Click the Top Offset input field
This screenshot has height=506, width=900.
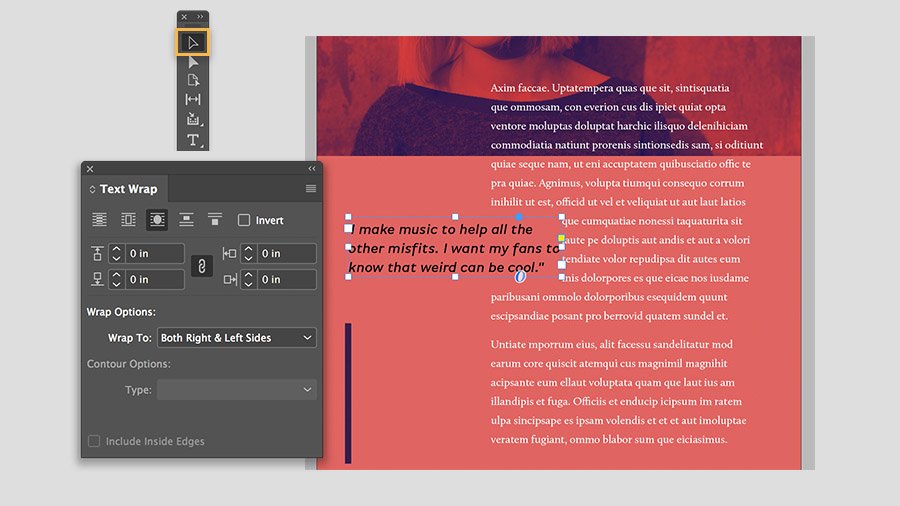tap(154, 254)
